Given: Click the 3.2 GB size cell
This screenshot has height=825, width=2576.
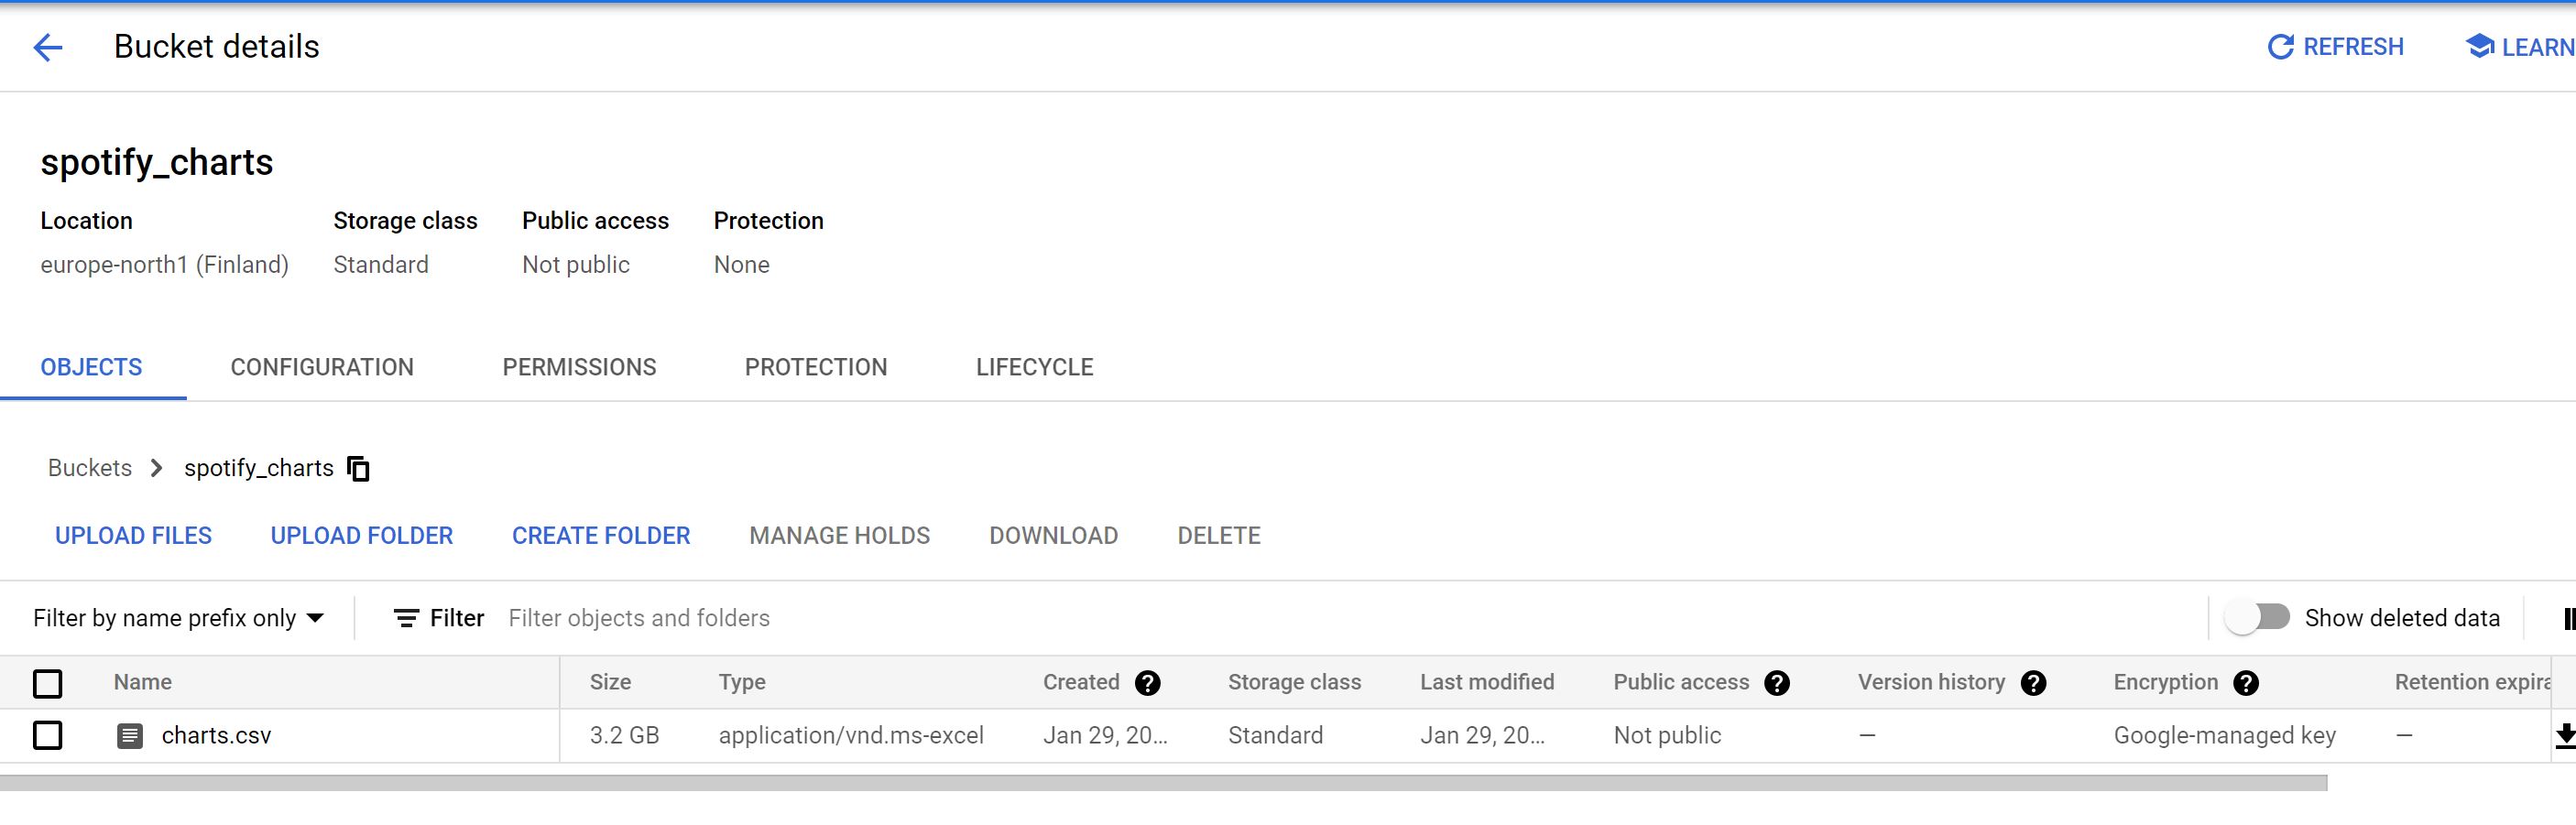Looking at the screenshot, I should tap(624, 736).
